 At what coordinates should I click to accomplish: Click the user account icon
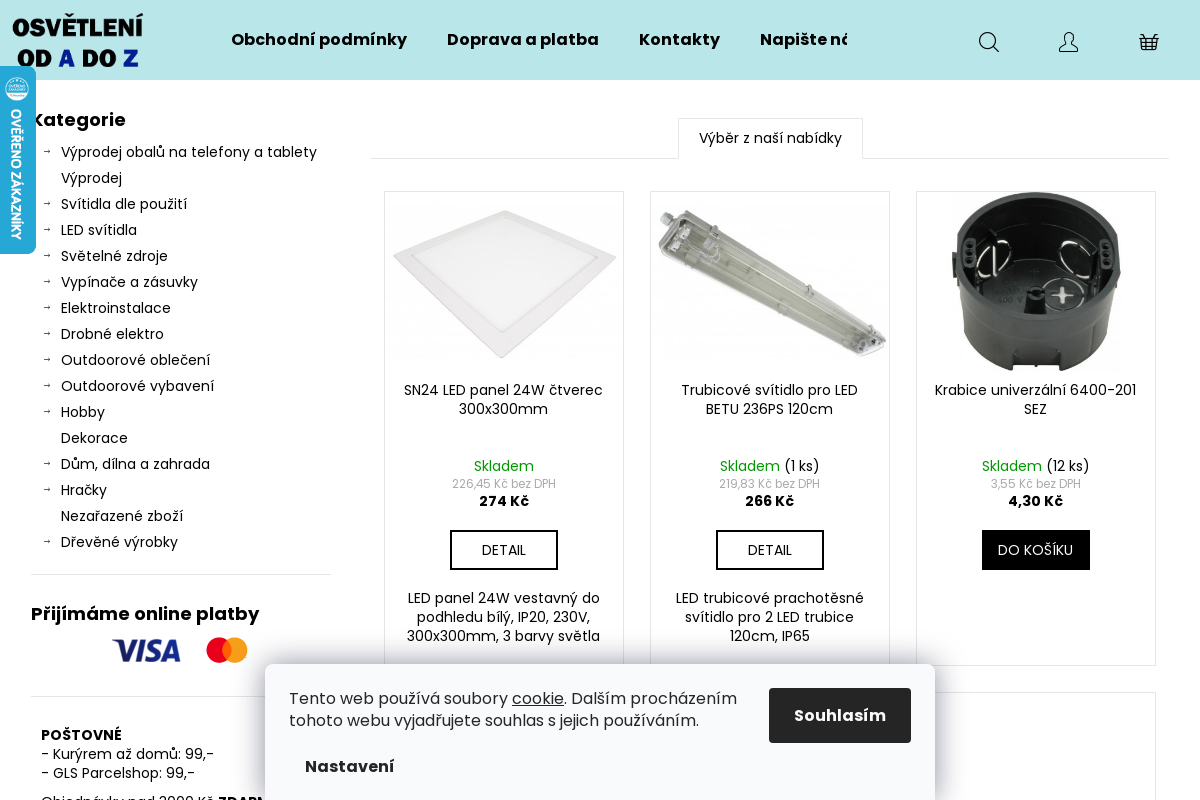[x=1068, y=42]
